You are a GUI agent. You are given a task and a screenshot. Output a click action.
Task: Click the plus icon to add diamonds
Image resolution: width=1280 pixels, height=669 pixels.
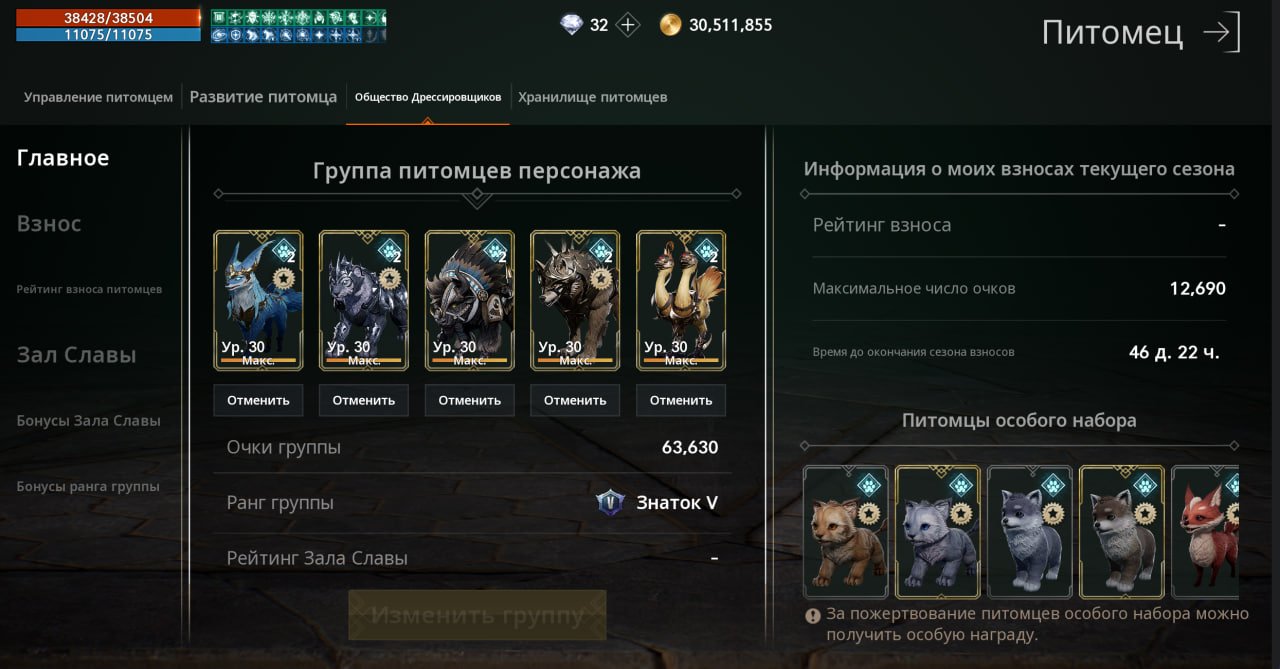[x=628, y=25]
